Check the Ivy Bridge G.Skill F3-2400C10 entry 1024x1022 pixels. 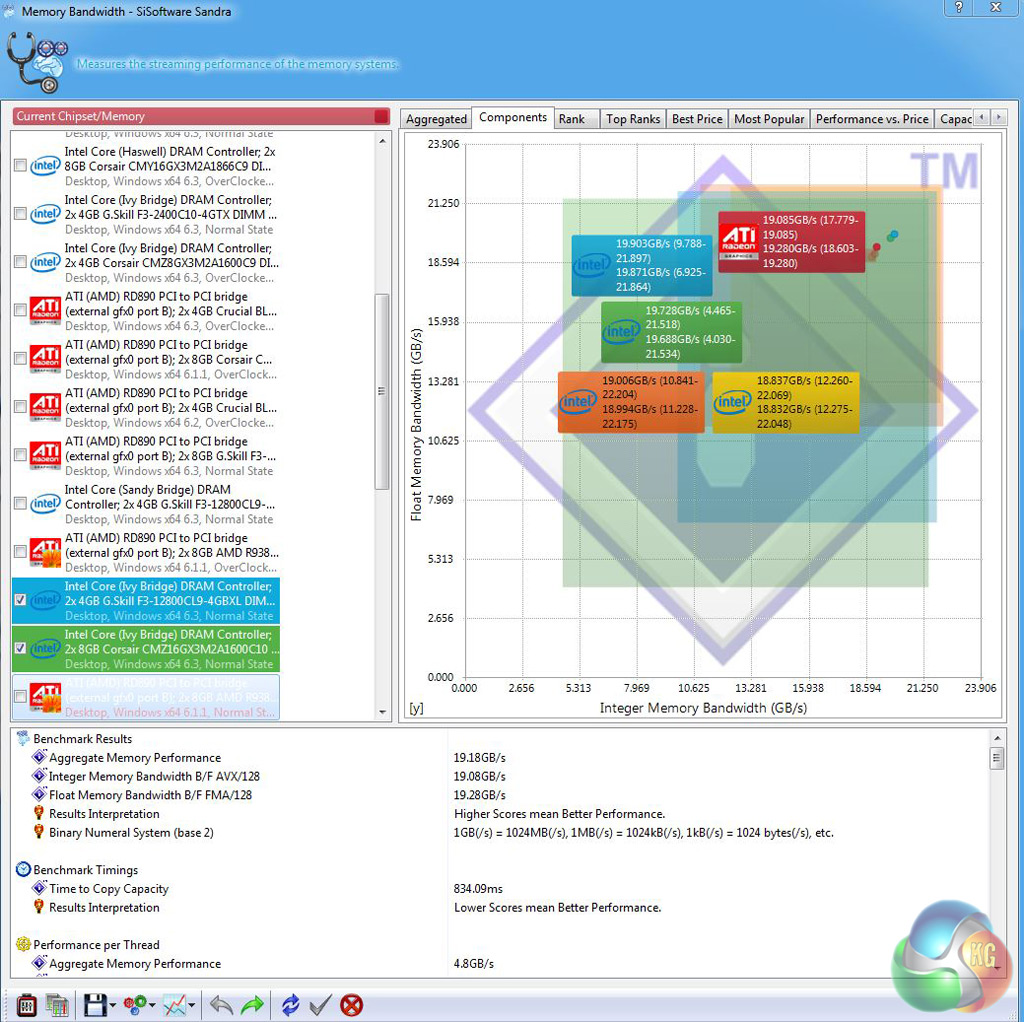(x=20, y=214)
